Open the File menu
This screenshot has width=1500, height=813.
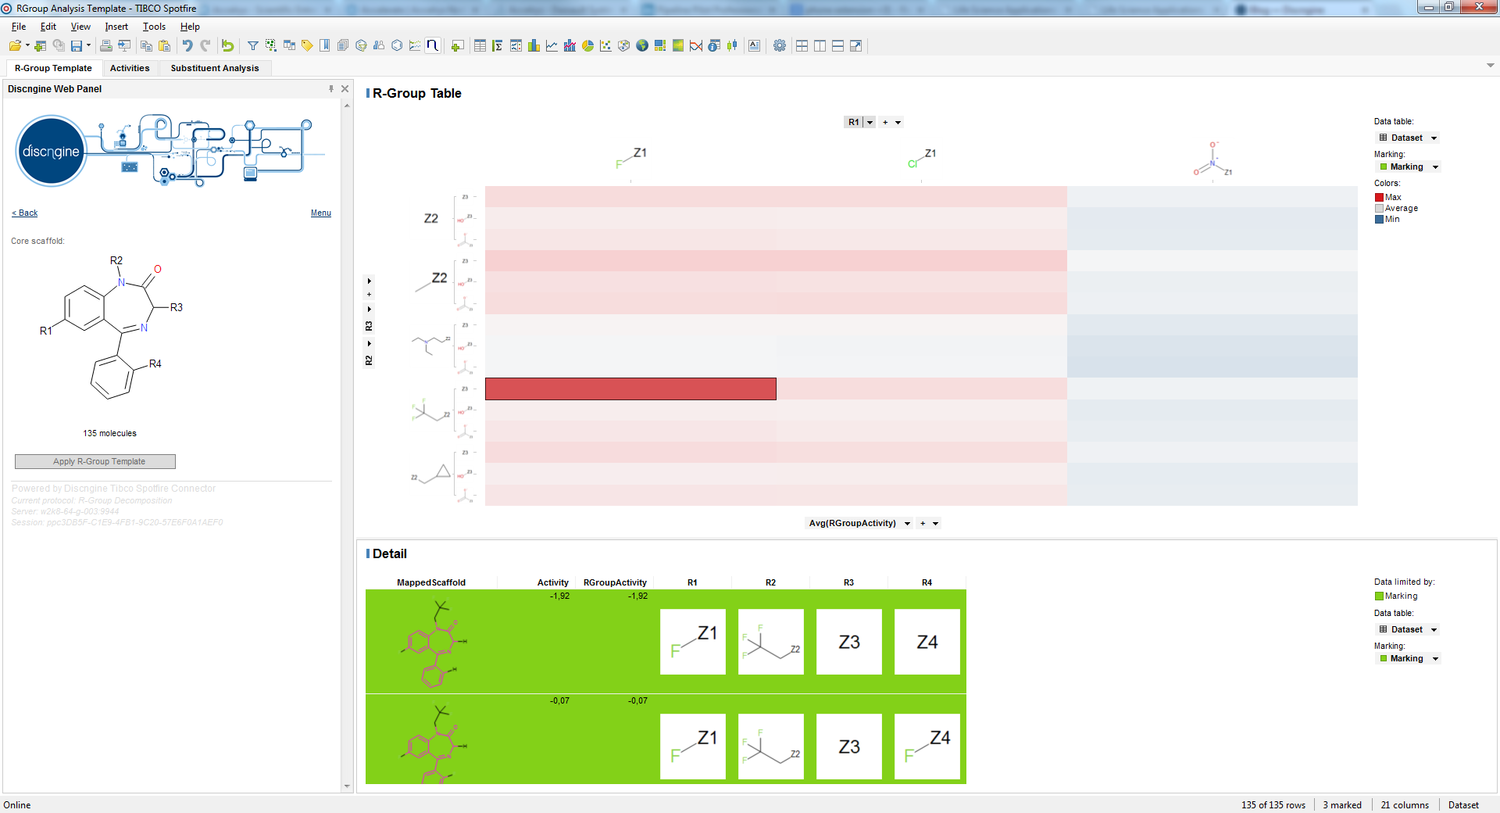19,27
